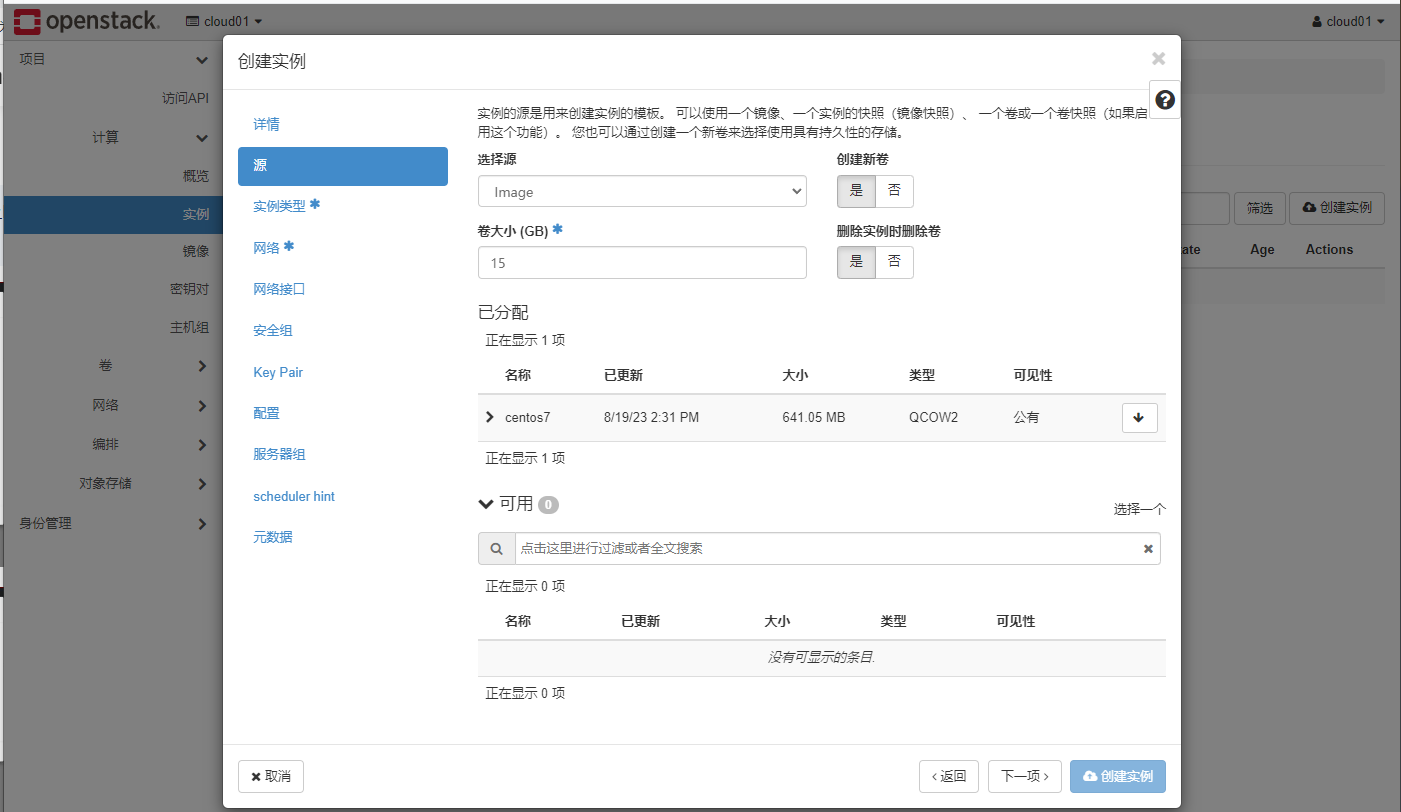
Task: Open the cloud01 project dropdown
Action: (x=224, y=21)
